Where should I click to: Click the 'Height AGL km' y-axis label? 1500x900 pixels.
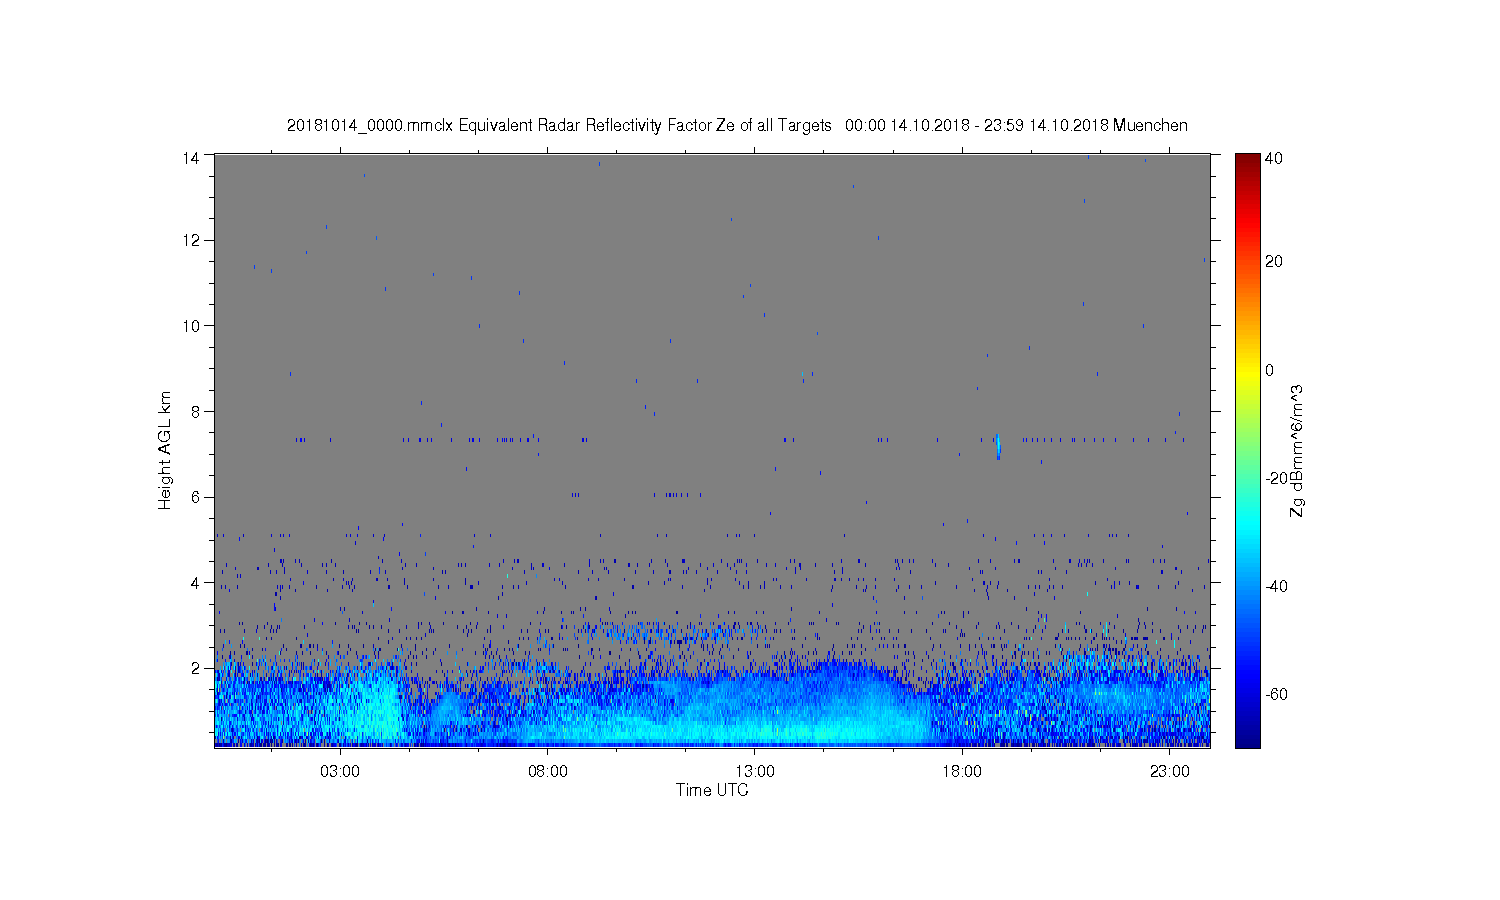[165, 450]
